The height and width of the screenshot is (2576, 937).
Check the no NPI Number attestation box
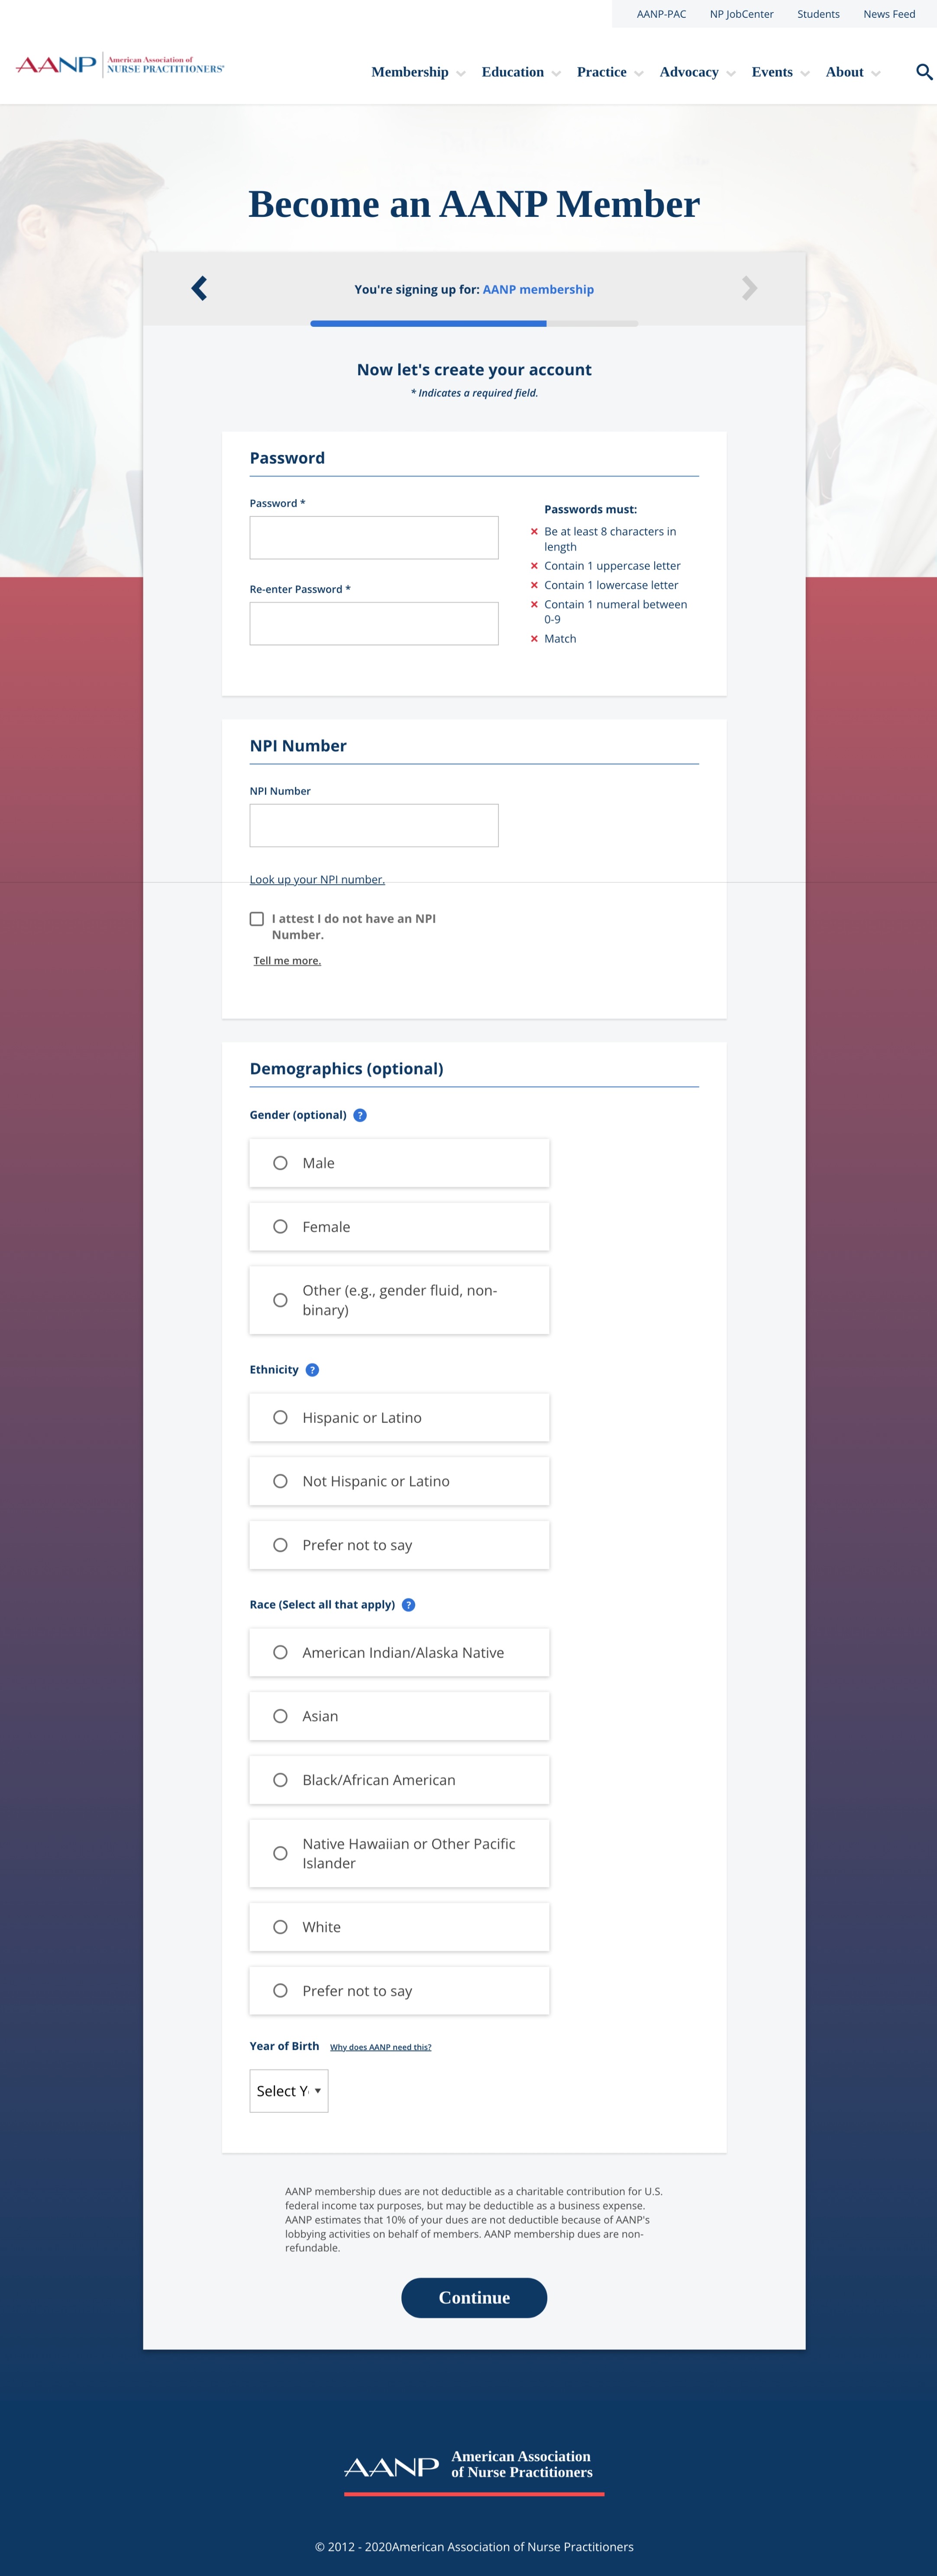tap(257, 919)
